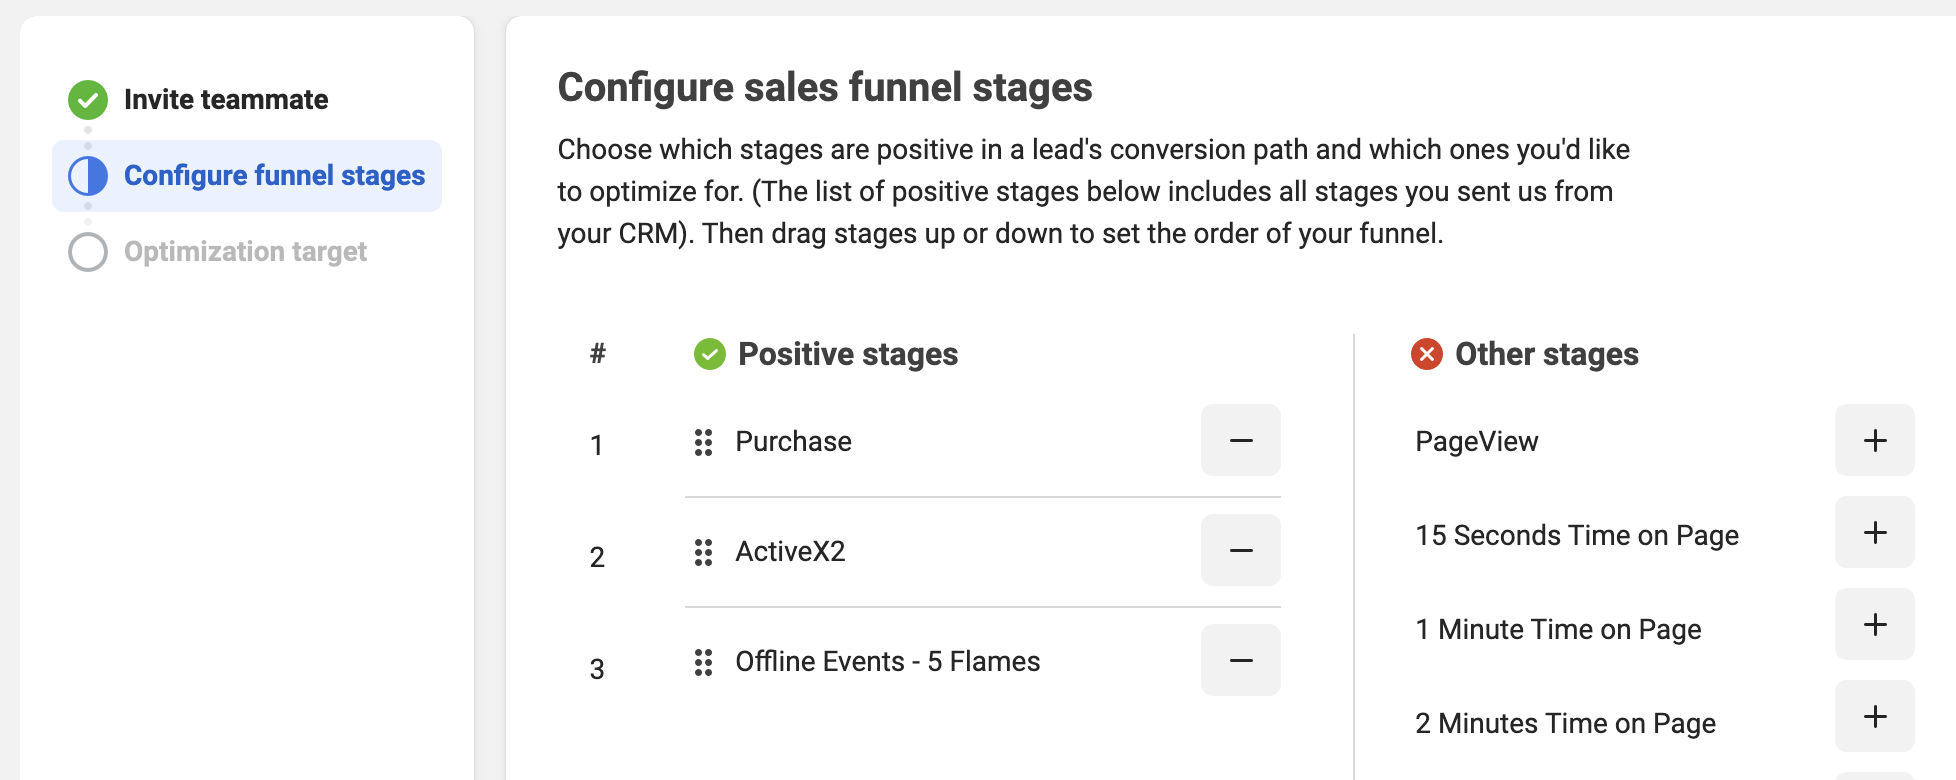Click green checkmark beside Invite teammate
1956x780 pixels.
(x=88, y=100)
